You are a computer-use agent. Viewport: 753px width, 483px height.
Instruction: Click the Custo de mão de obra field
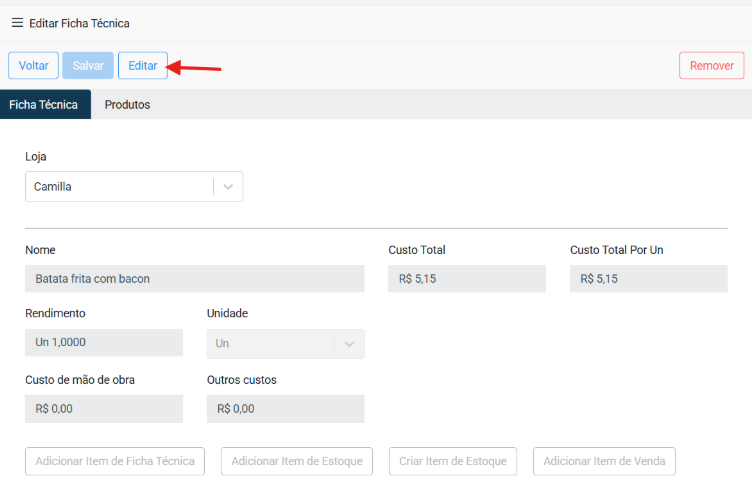coord(103,409)
